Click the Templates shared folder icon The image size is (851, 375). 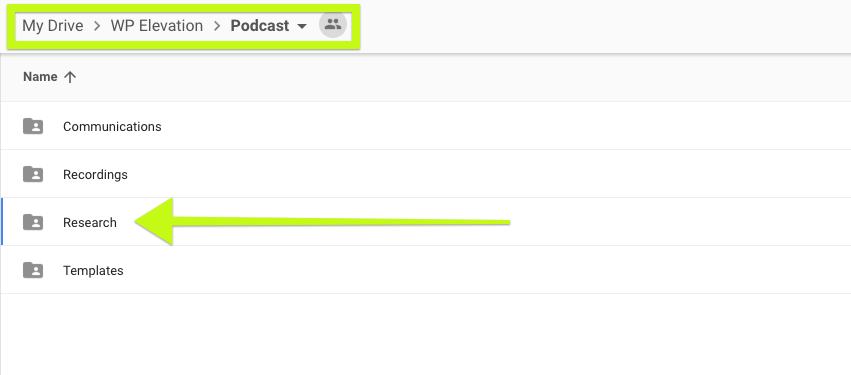click(x=33, y=270)
